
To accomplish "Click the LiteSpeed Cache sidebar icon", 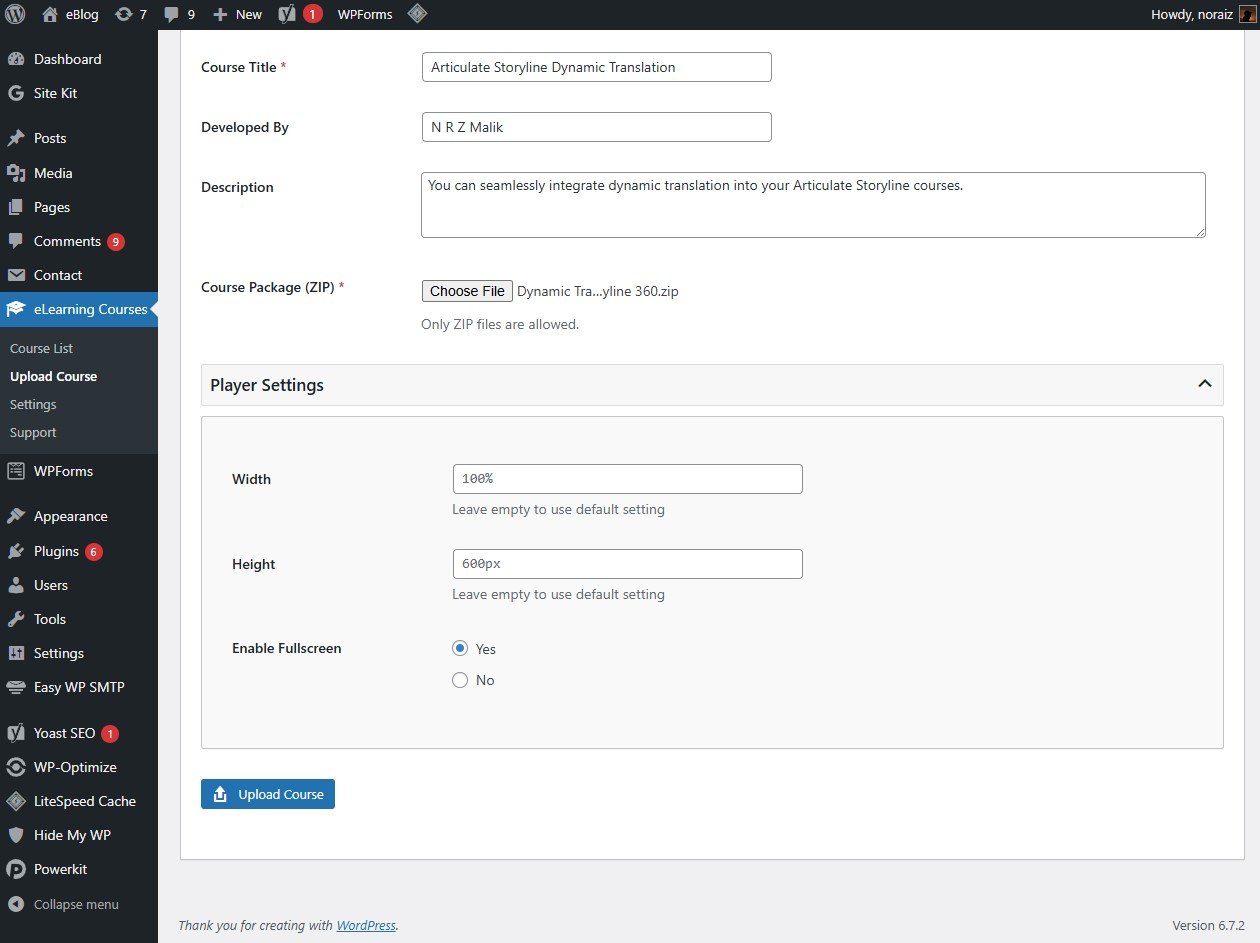I will pyautogui.click(x=16, y=801).
